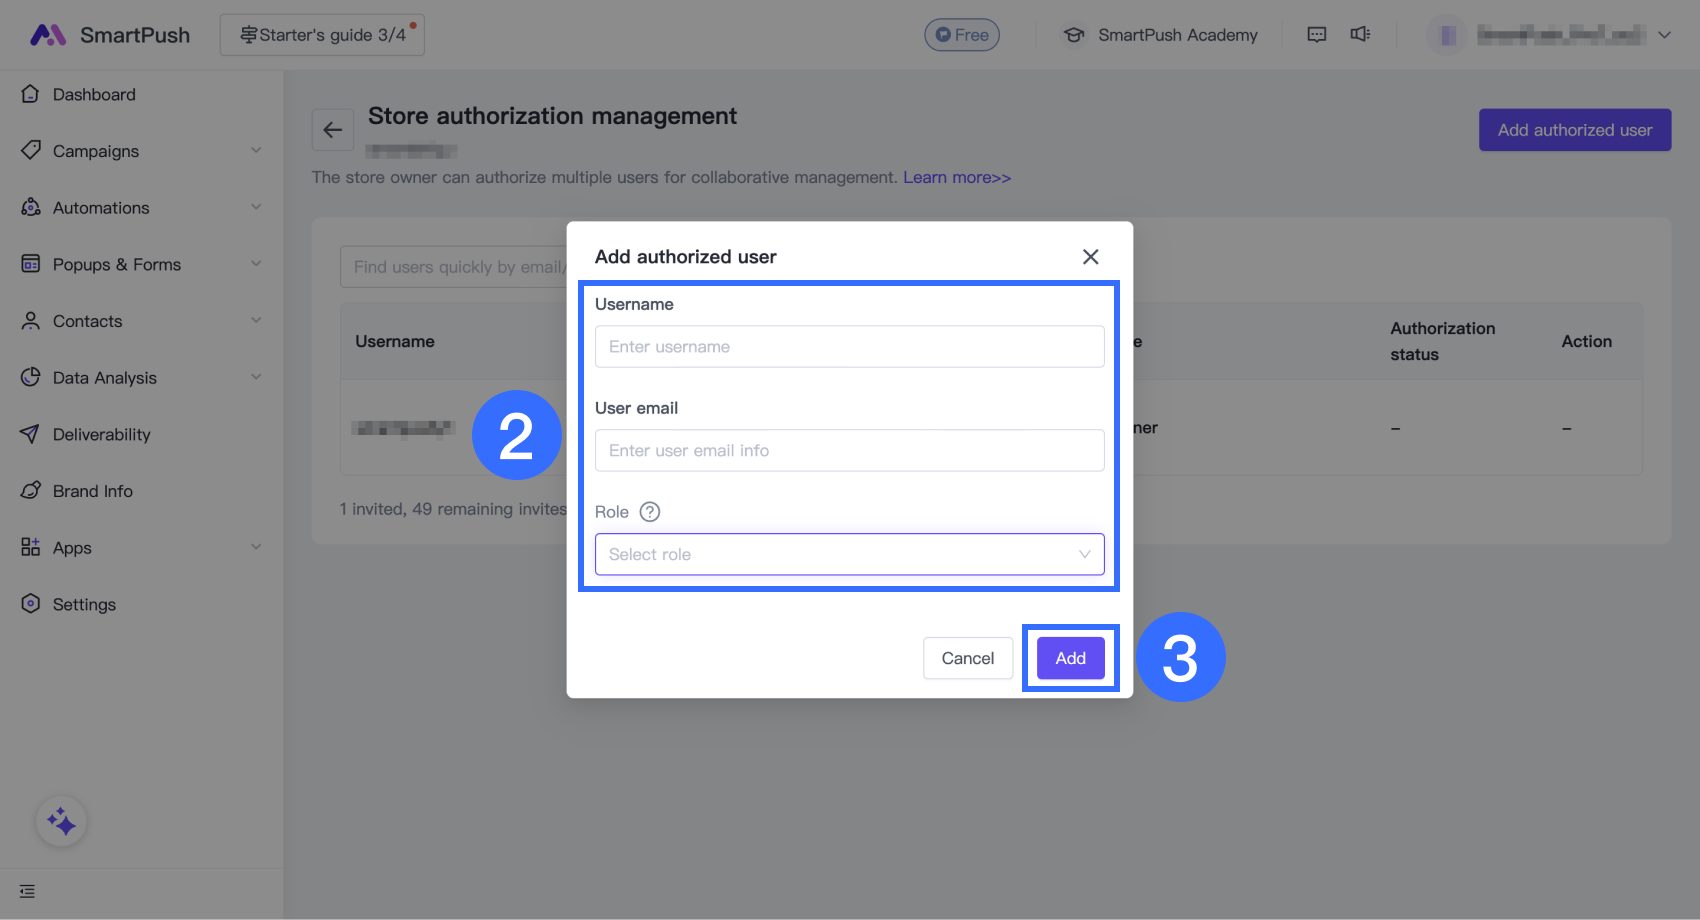This screenshot has width=1700, height=920.
Task: Click Cancel in the dialog
Action: coord(967,658)
